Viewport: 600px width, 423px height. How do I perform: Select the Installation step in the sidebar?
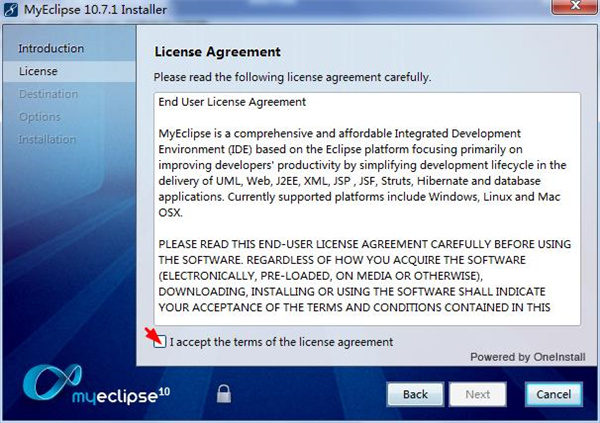coord(47,139)
